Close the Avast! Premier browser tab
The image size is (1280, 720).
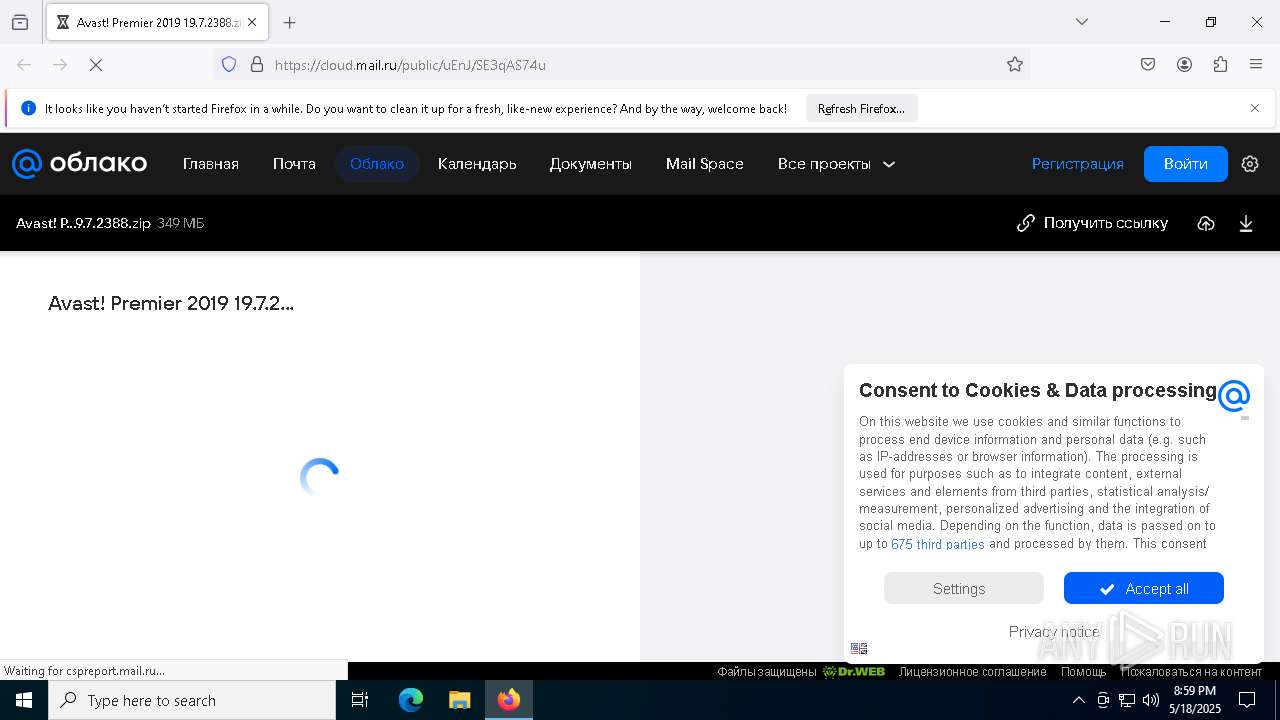[252, 22]
